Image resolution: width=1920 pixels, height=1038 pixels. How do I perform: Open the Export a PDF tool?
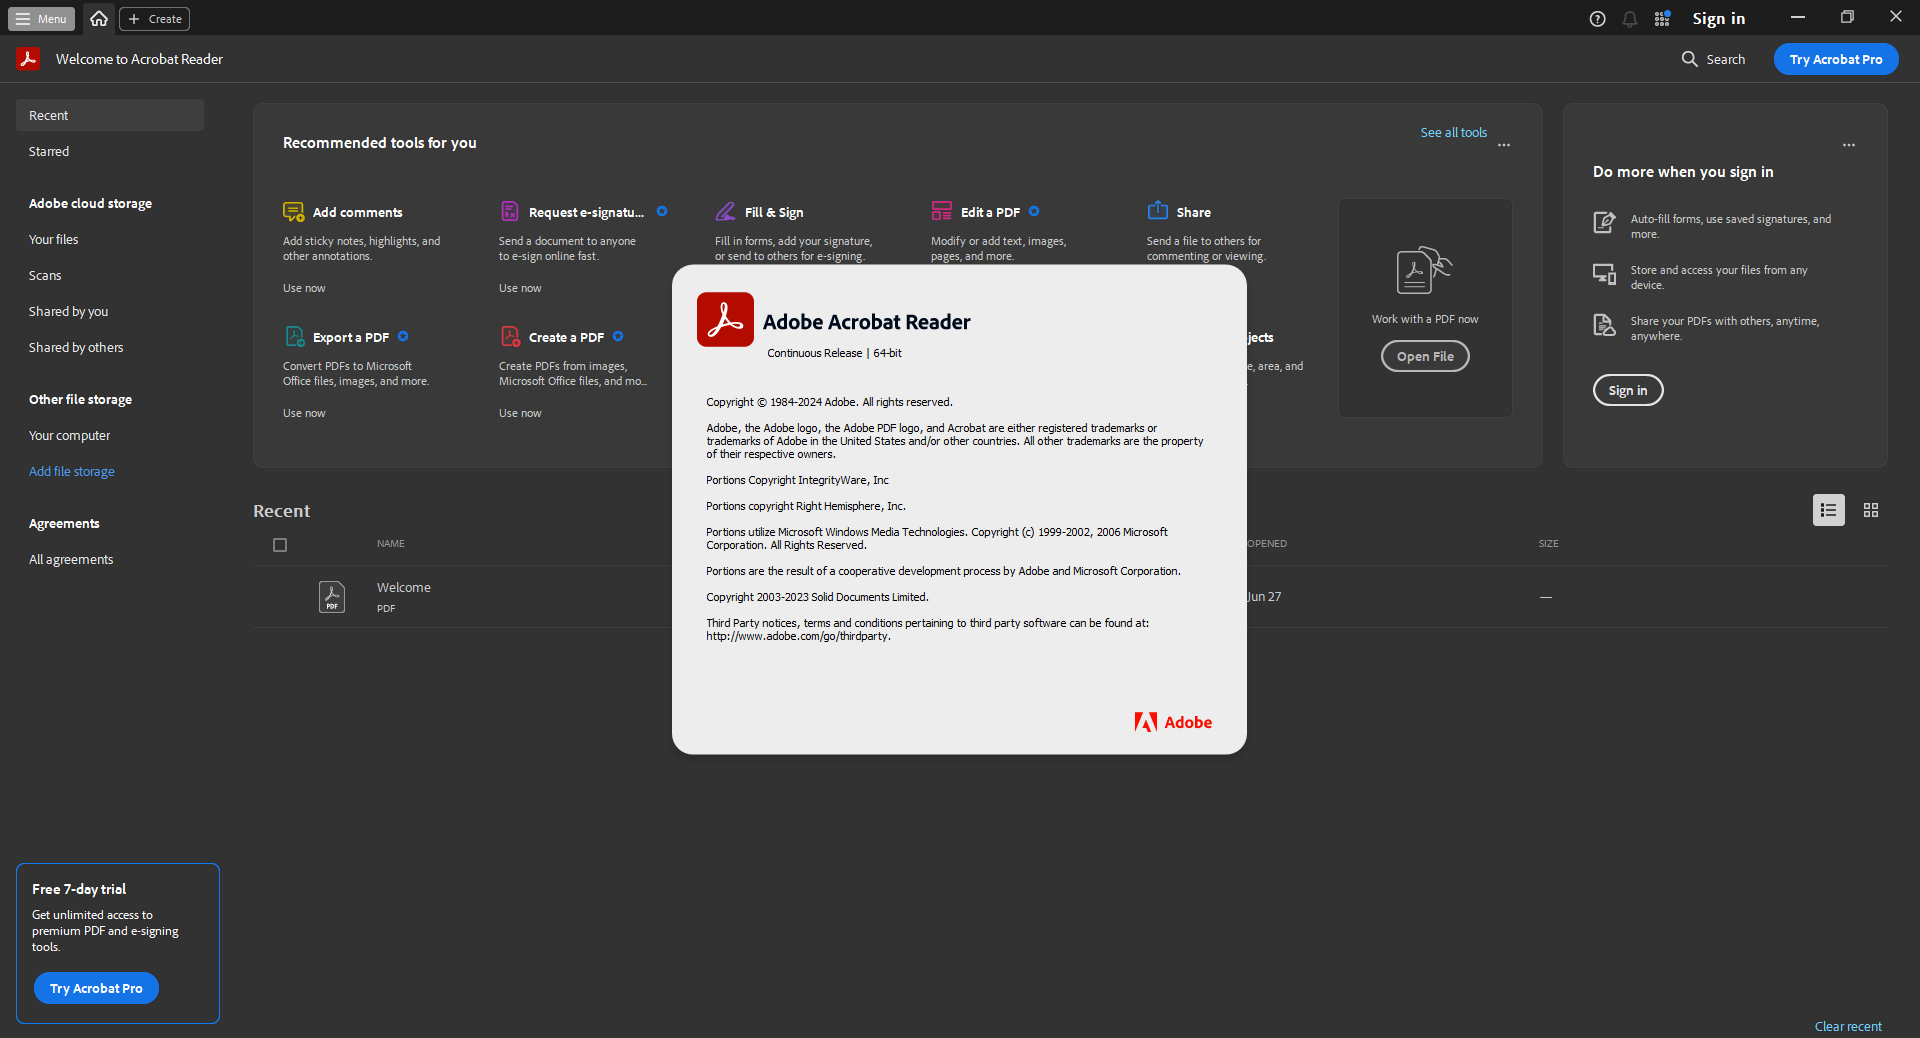tap(293, 337)
